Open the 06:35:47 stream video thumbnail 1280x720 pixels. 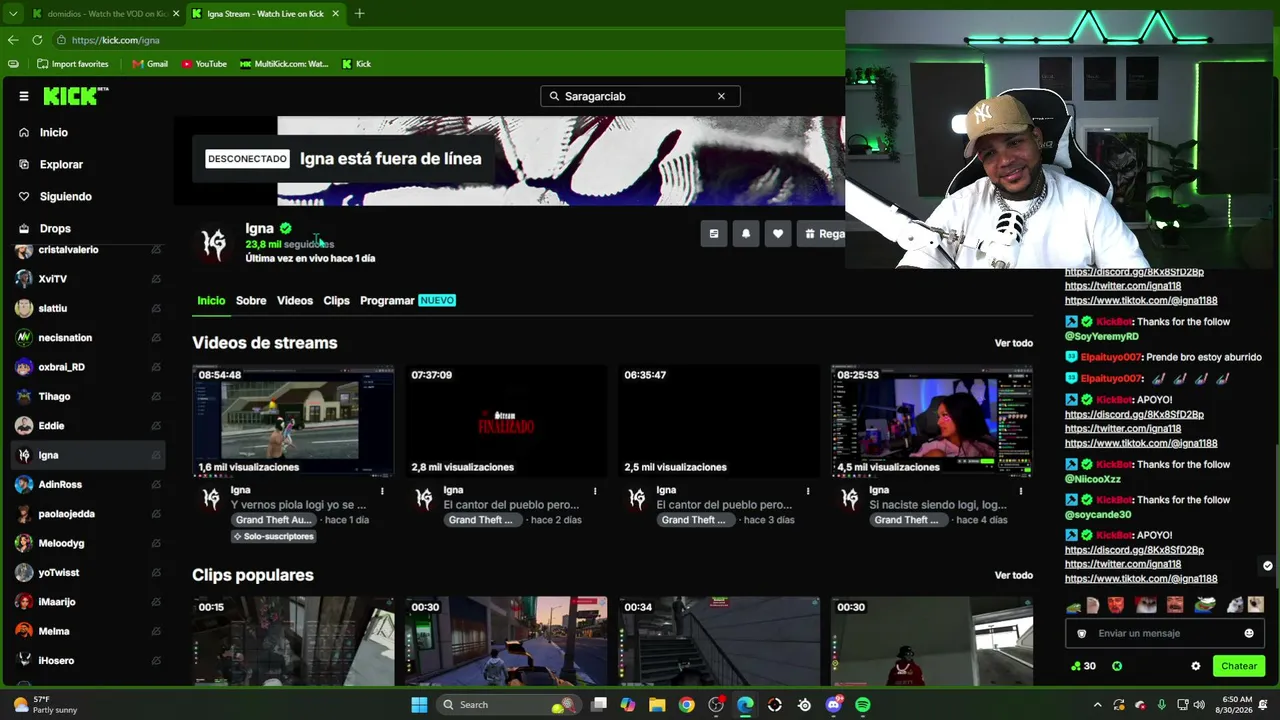[719, 421]
